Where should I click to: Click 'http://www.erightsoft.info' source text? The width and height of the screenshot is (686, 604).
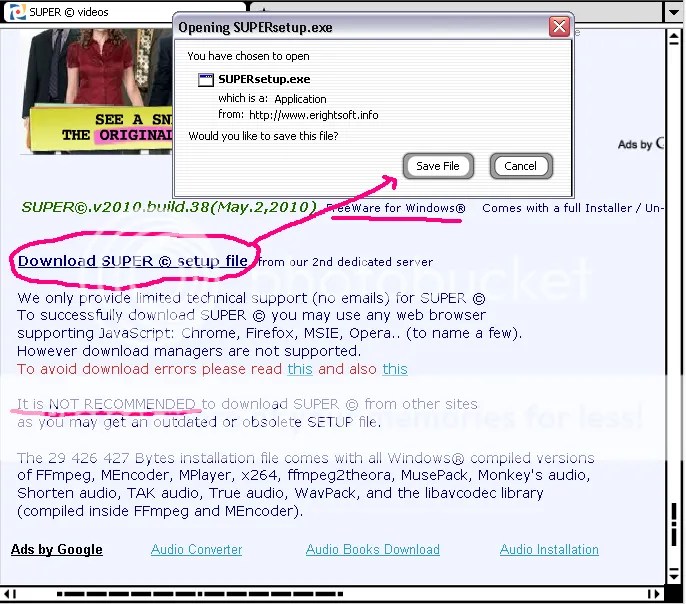[x=314, y=115]
